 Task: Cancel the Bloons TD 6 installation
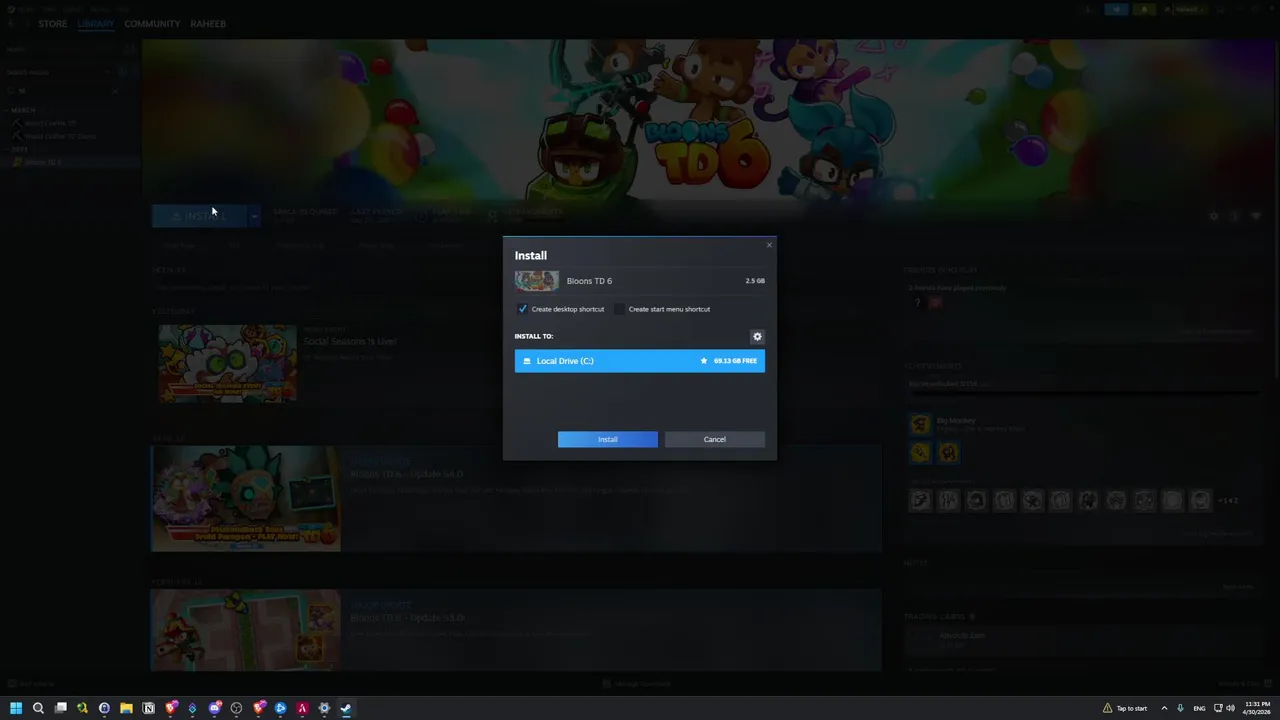tap(714, 439)
